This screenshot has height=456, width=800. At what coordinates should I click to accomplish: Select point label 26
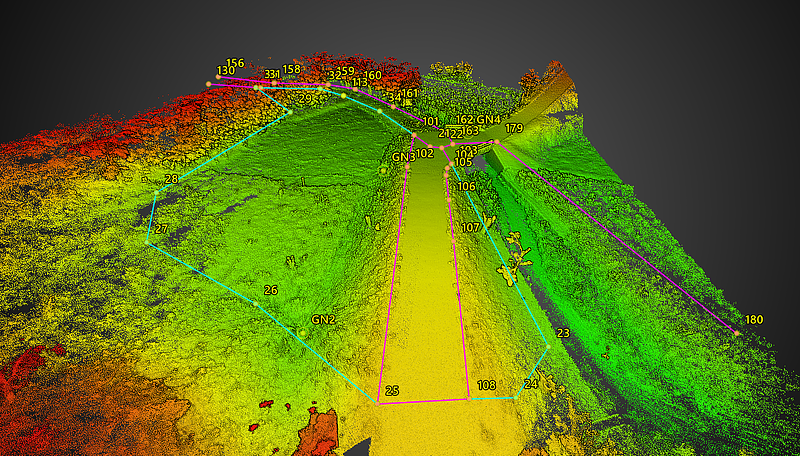(x=270, y=290)
